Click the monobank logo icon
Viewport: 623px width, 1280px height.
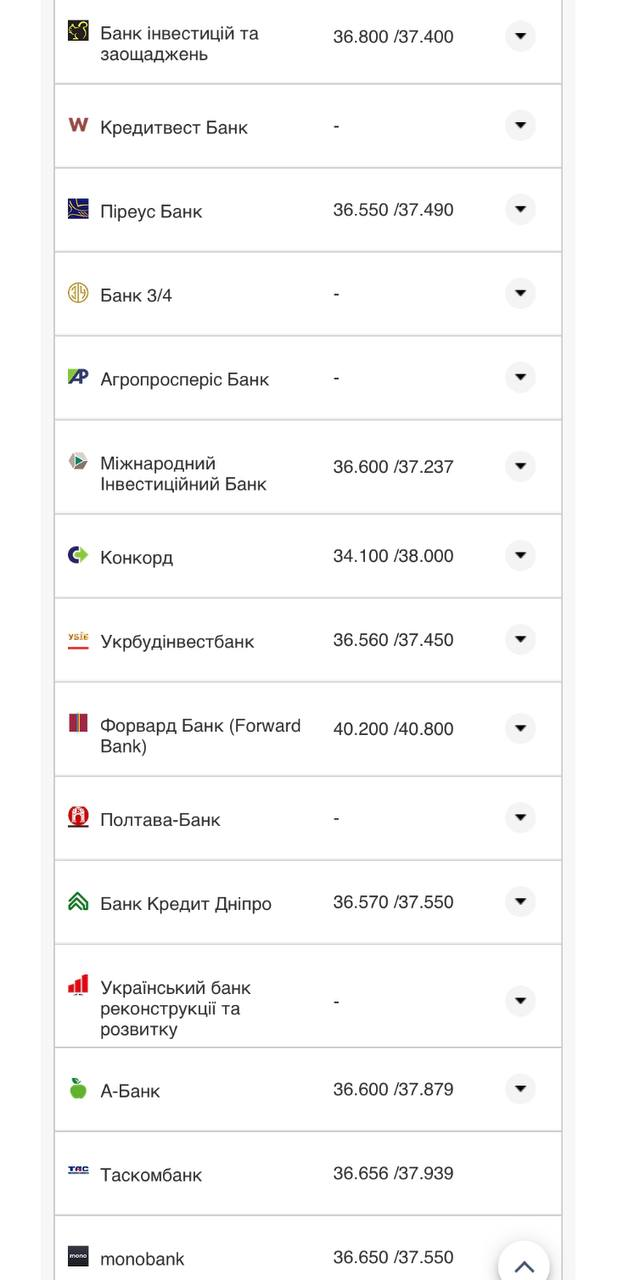[x=78, y=1256]
